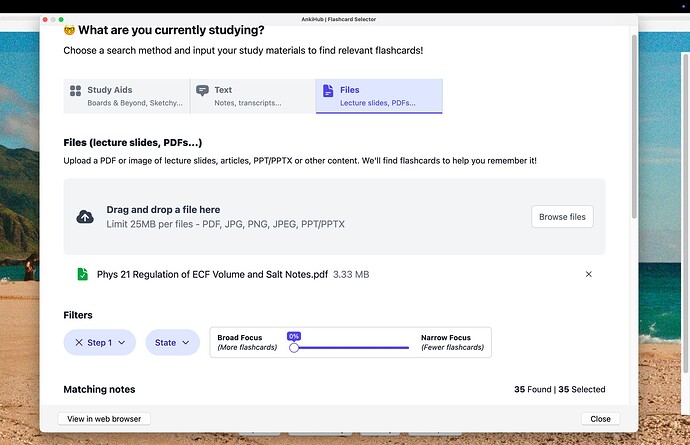Switch to the Study Aids tab
This screenshot has height=445, width=690.
126,96
